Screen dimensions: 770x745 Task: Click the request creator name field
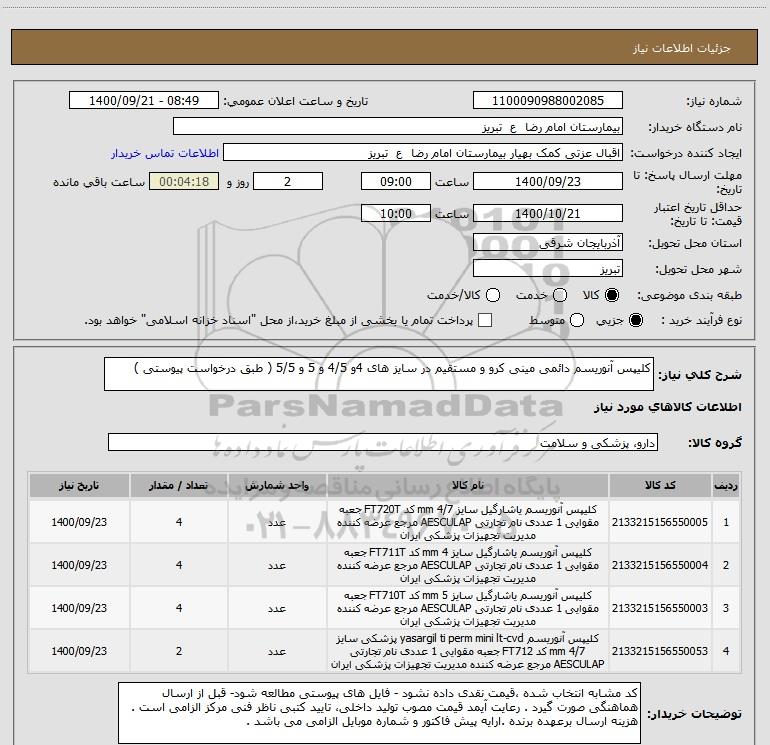(x=423, y=153)
